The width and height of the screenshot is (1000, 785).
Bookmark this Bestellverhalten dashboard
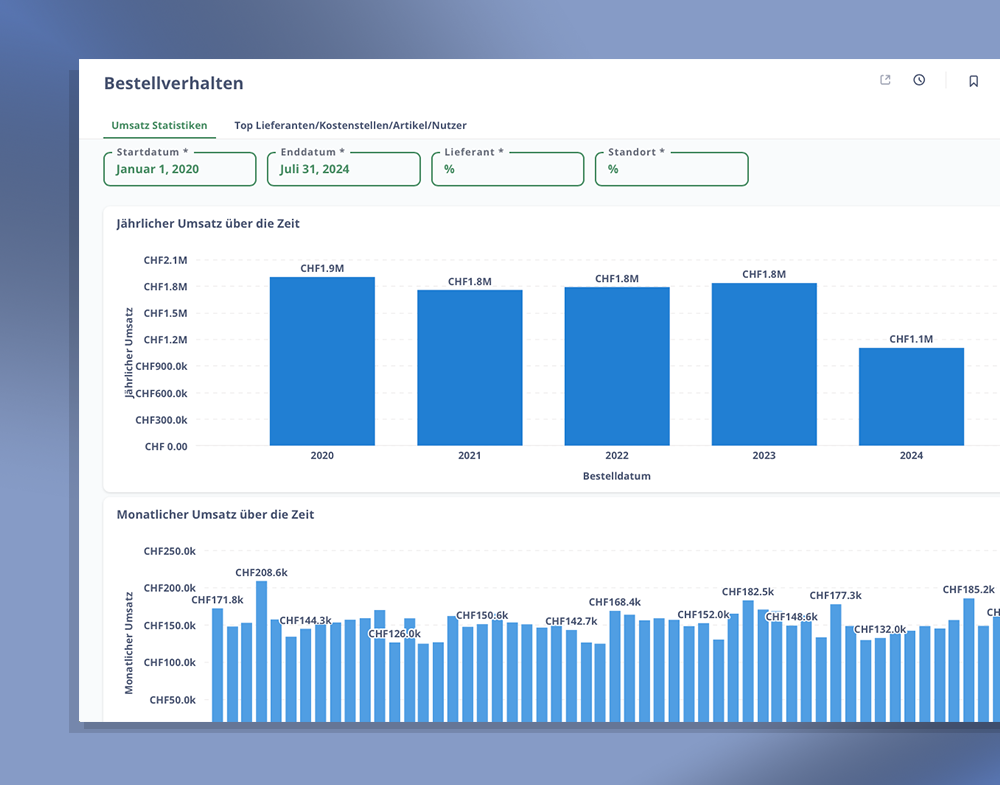[x=973, y=81]
